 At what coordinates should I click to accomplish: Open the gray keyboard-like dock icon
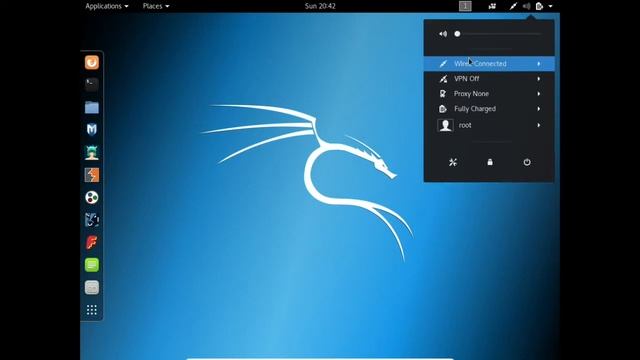(92, 287)
